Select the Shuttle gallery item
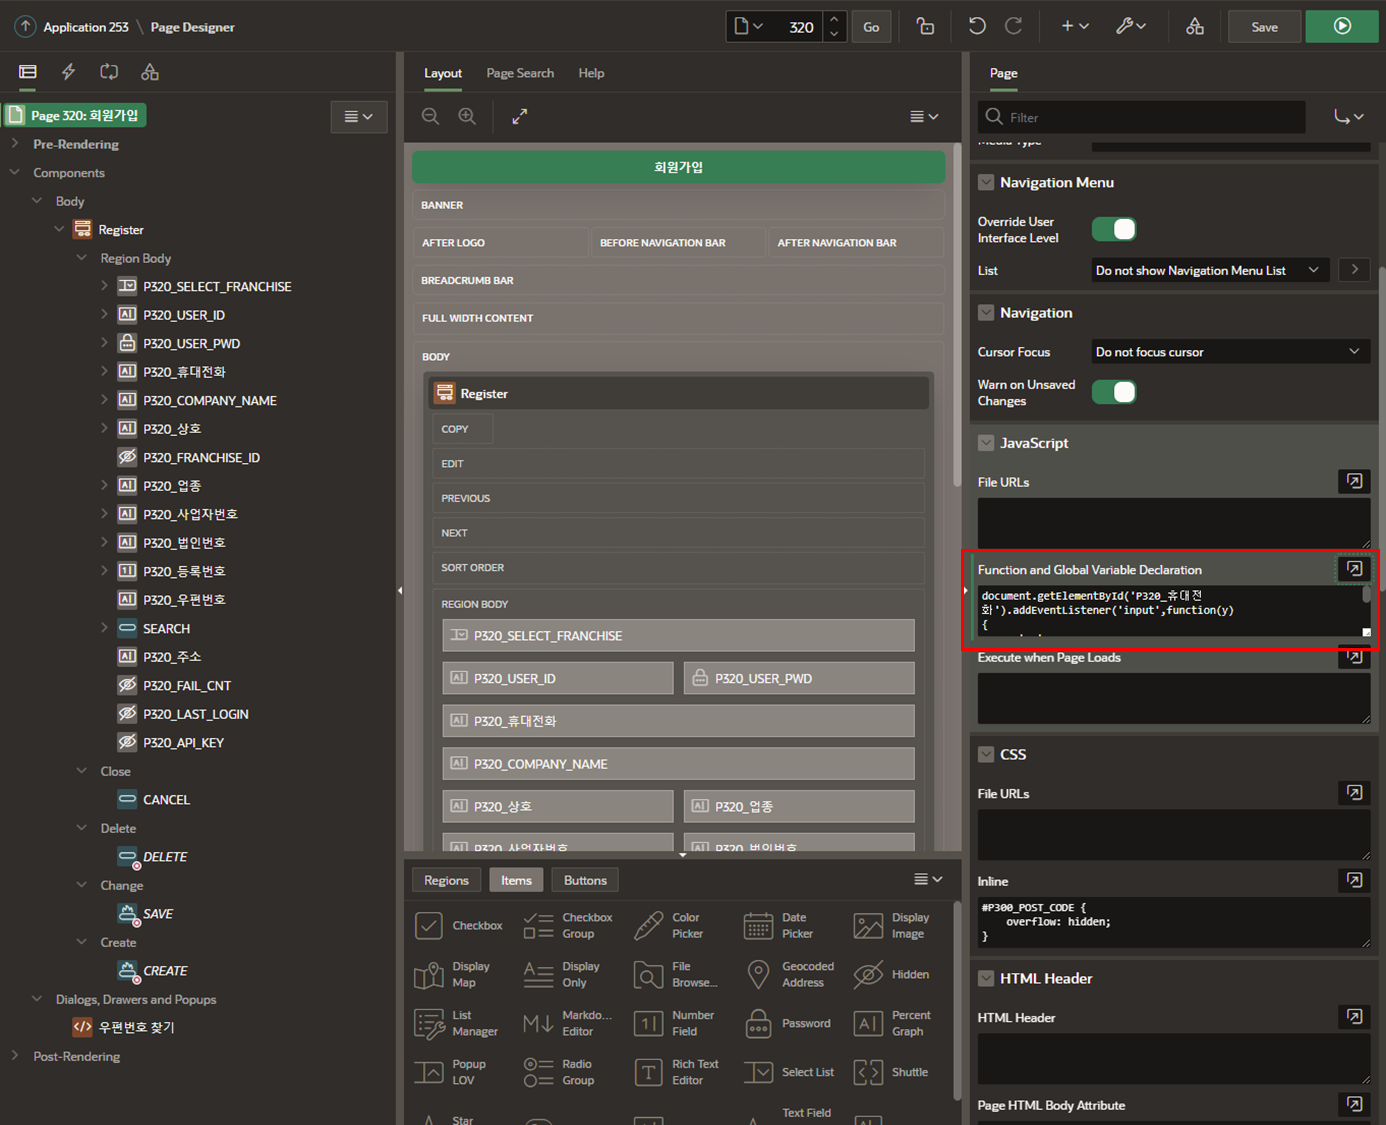 pos(892,1072)
